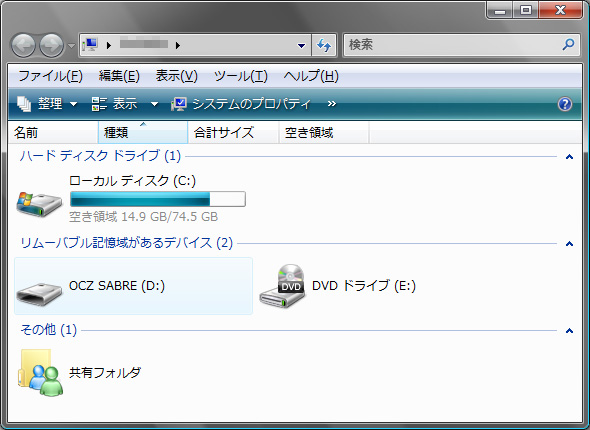This screenshot has width=590, height=430.
Task: Open help via blue question mark icon
Action: [565, 104]
